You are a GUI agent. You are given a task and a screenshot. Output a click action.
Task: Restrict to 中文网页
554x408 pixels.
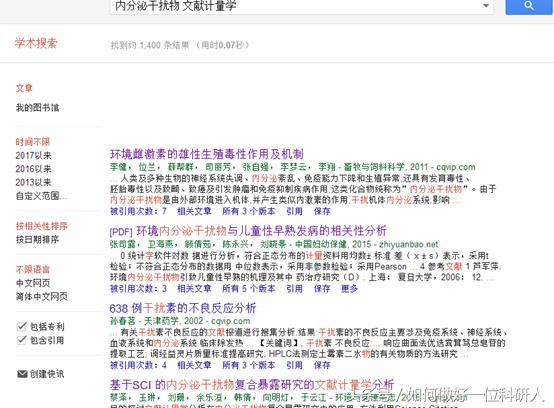pos(33,283)
